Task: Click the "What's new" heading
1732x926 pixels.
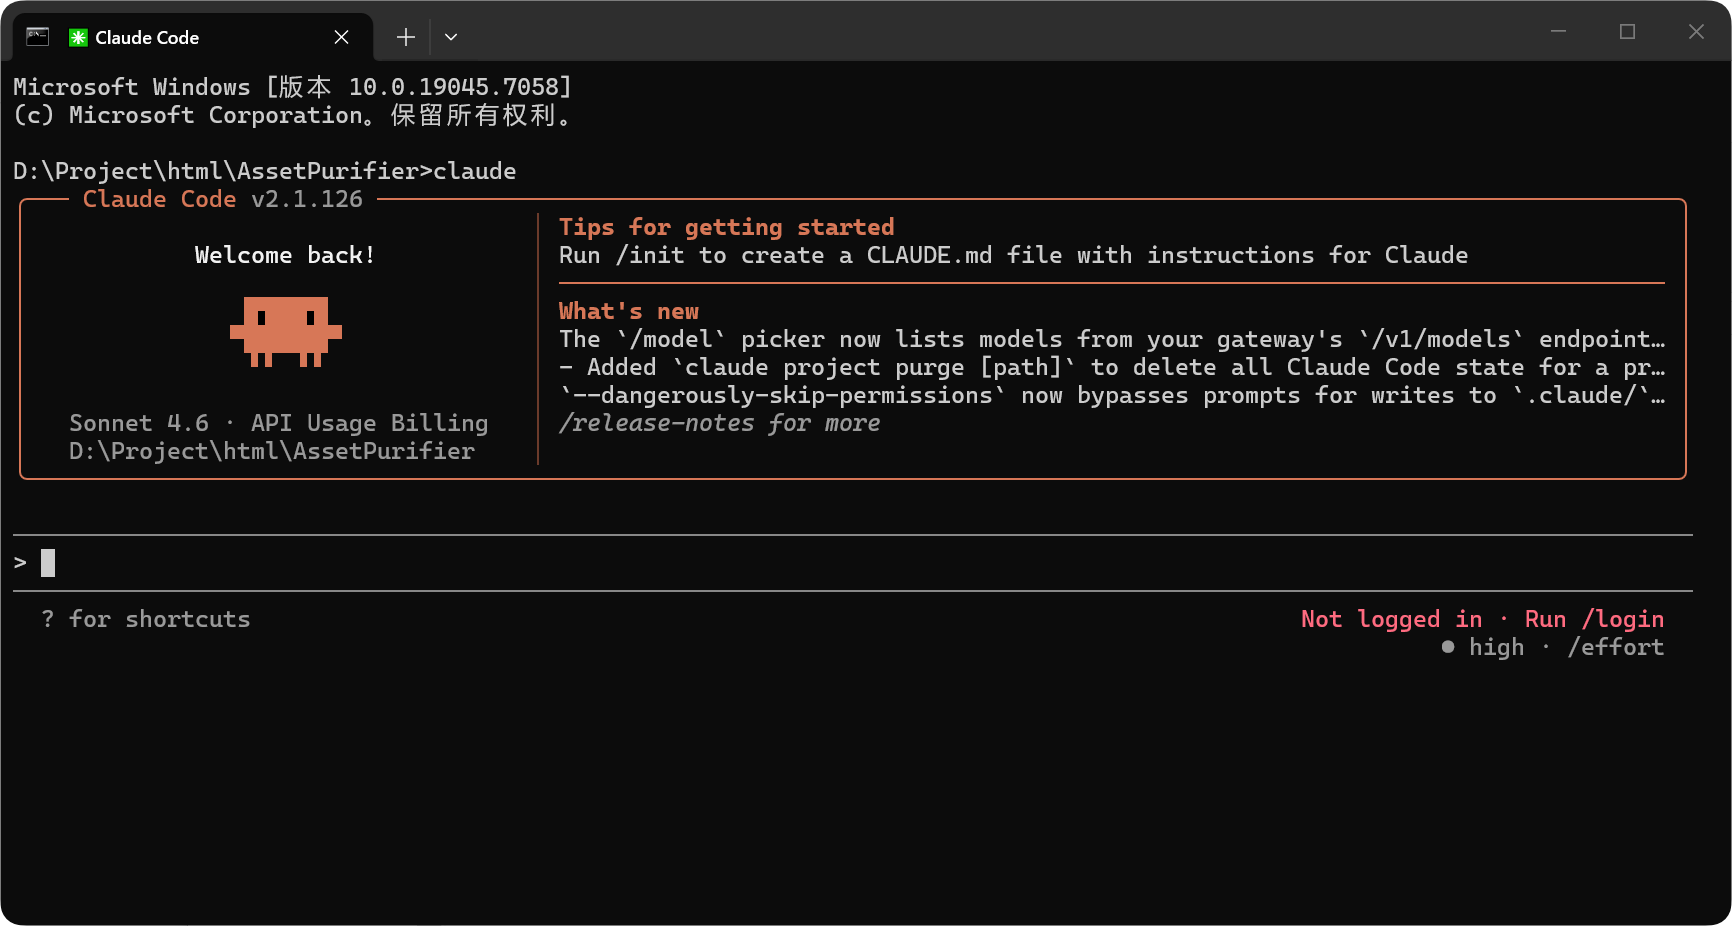Action: pos(629,311)
